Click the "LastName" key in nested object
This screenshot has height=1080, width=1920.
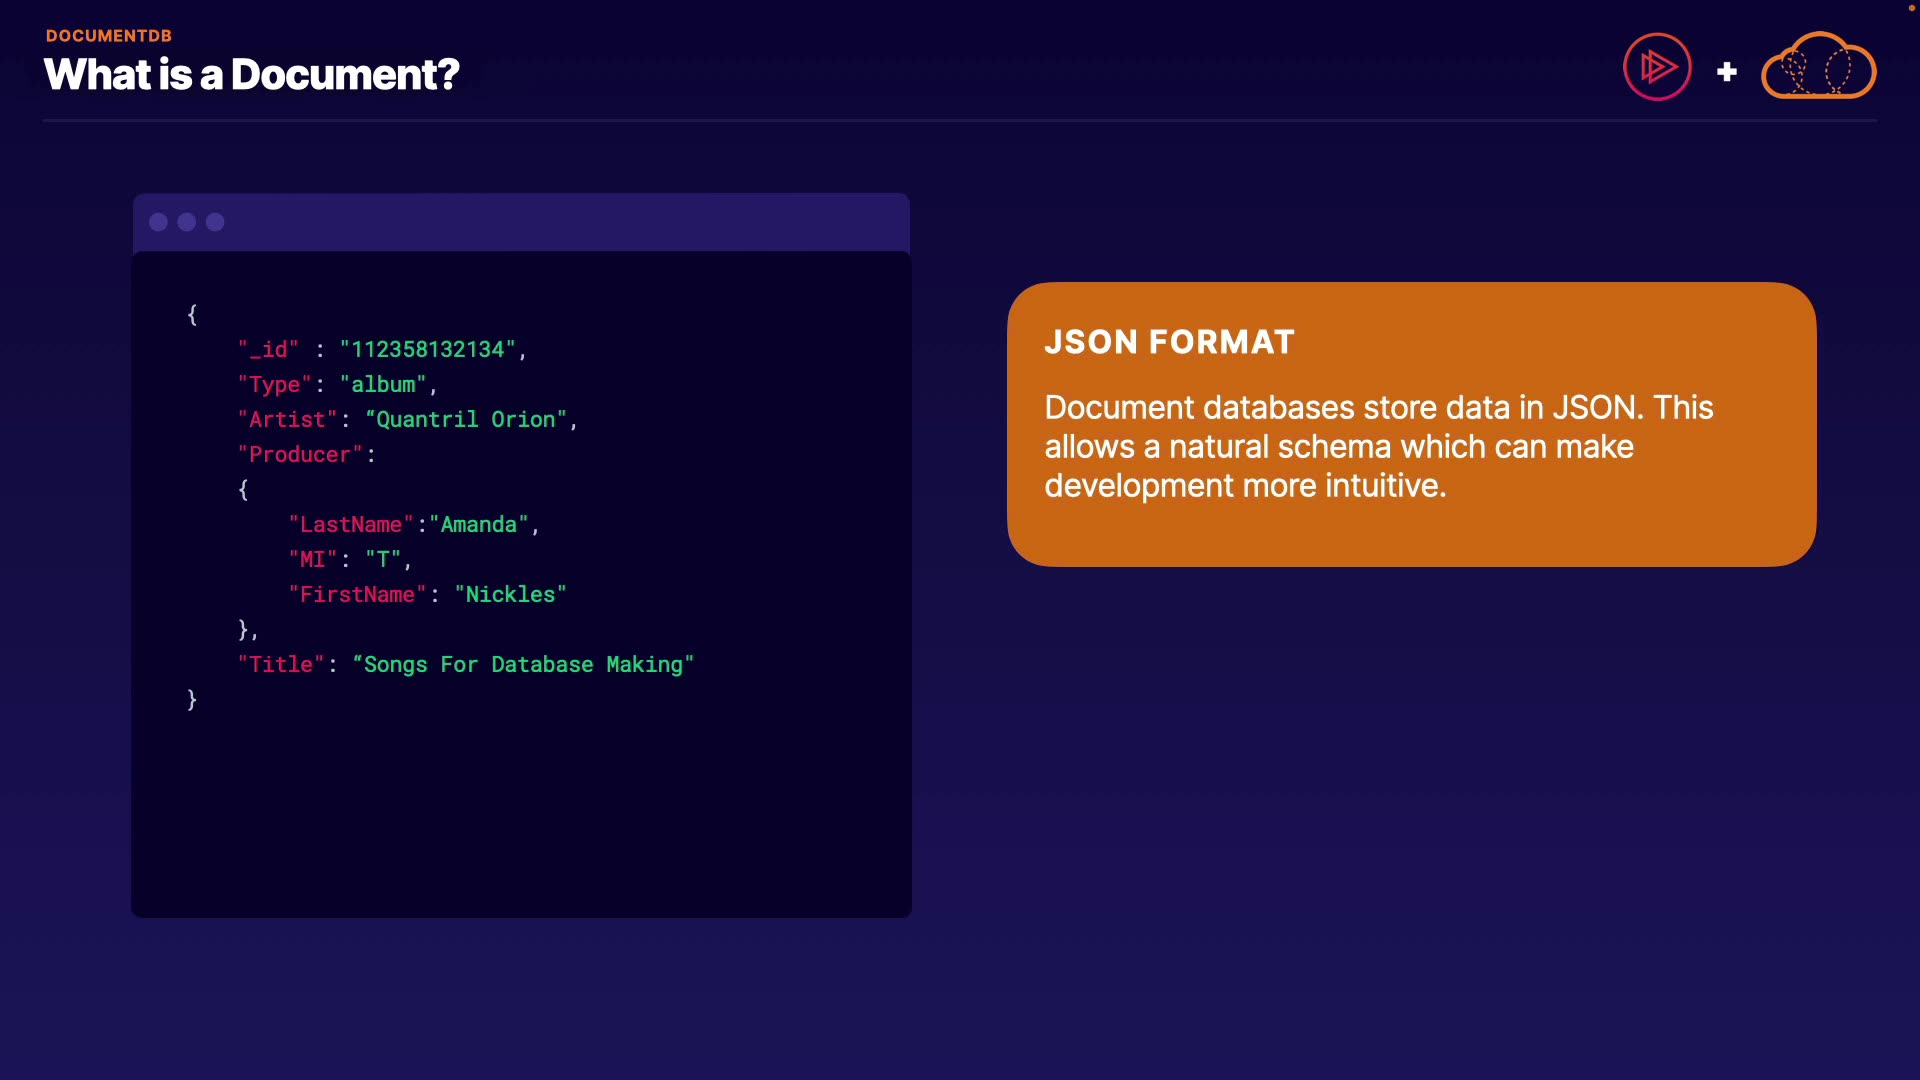click(351, 525)
